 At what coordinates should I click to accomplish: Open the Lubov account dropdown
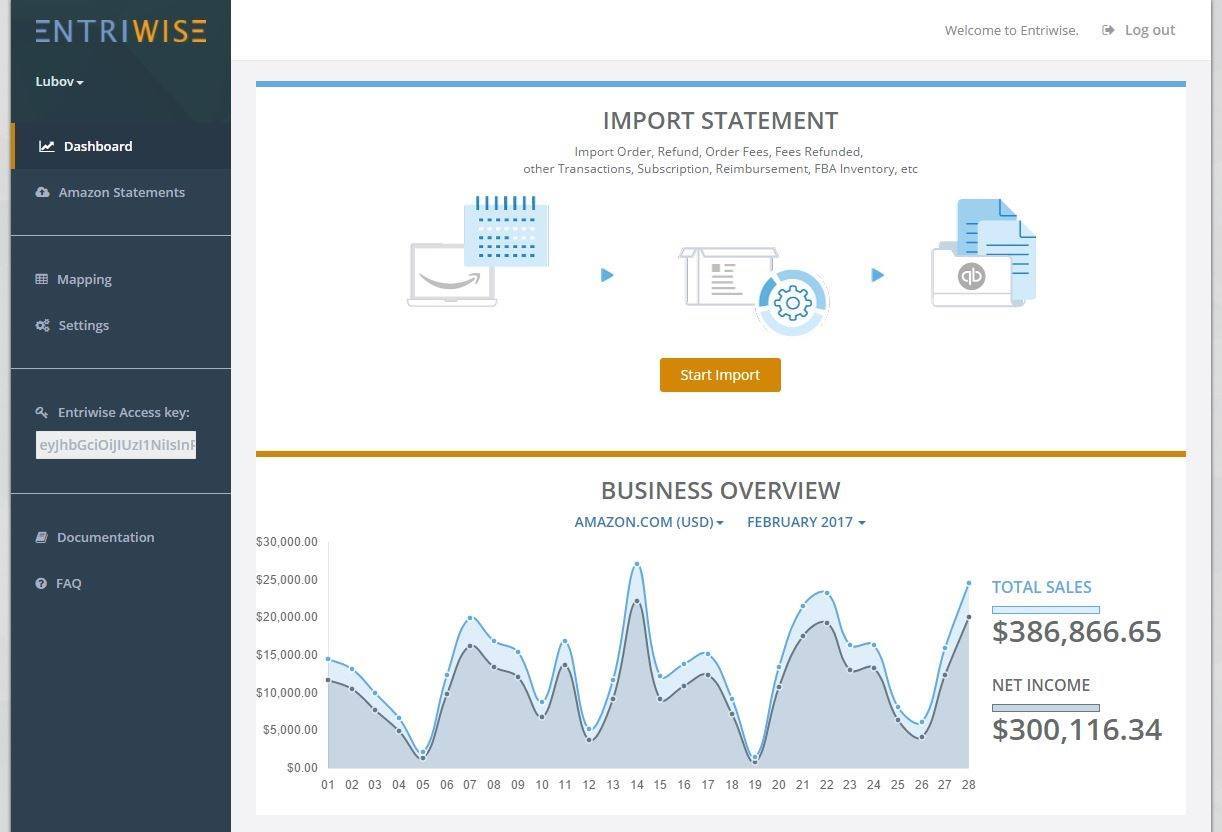59,81
